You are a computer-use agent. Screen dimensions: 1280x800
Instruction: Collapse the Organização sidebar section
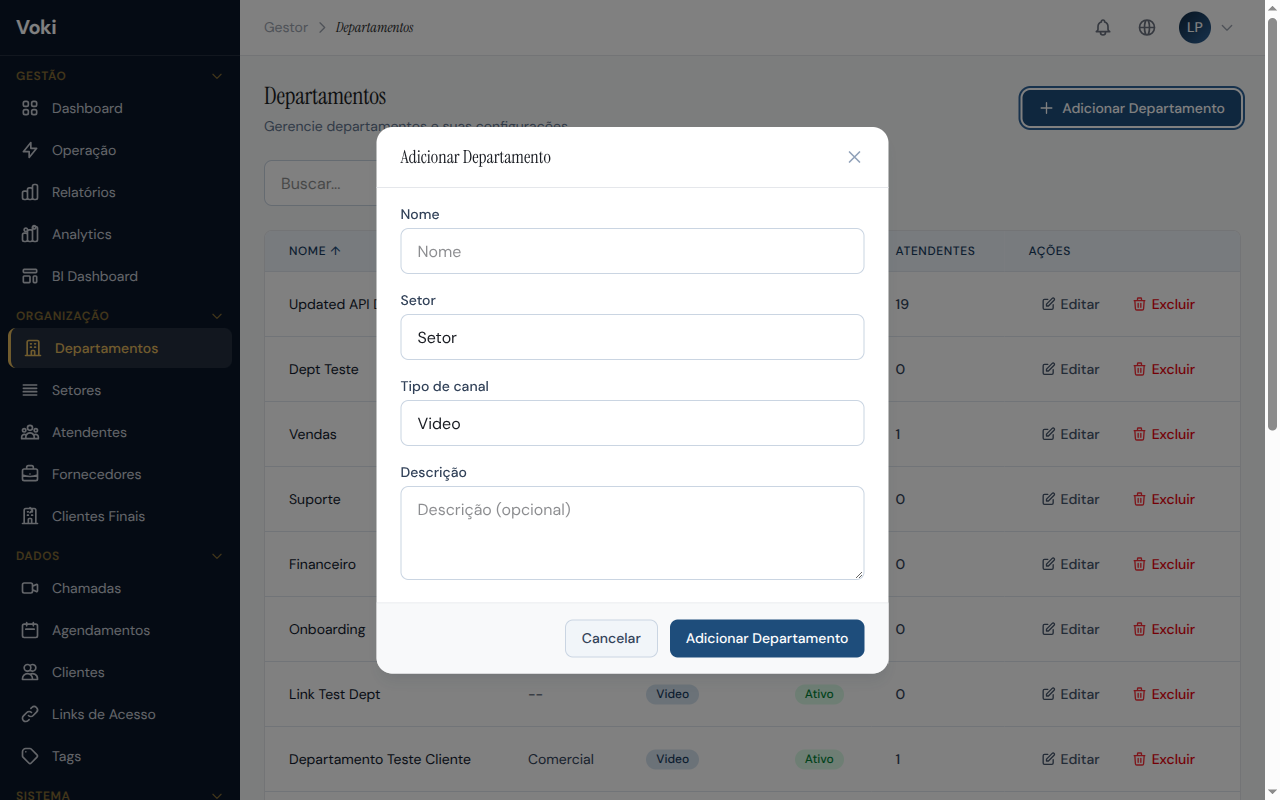[x=217, y=316]
